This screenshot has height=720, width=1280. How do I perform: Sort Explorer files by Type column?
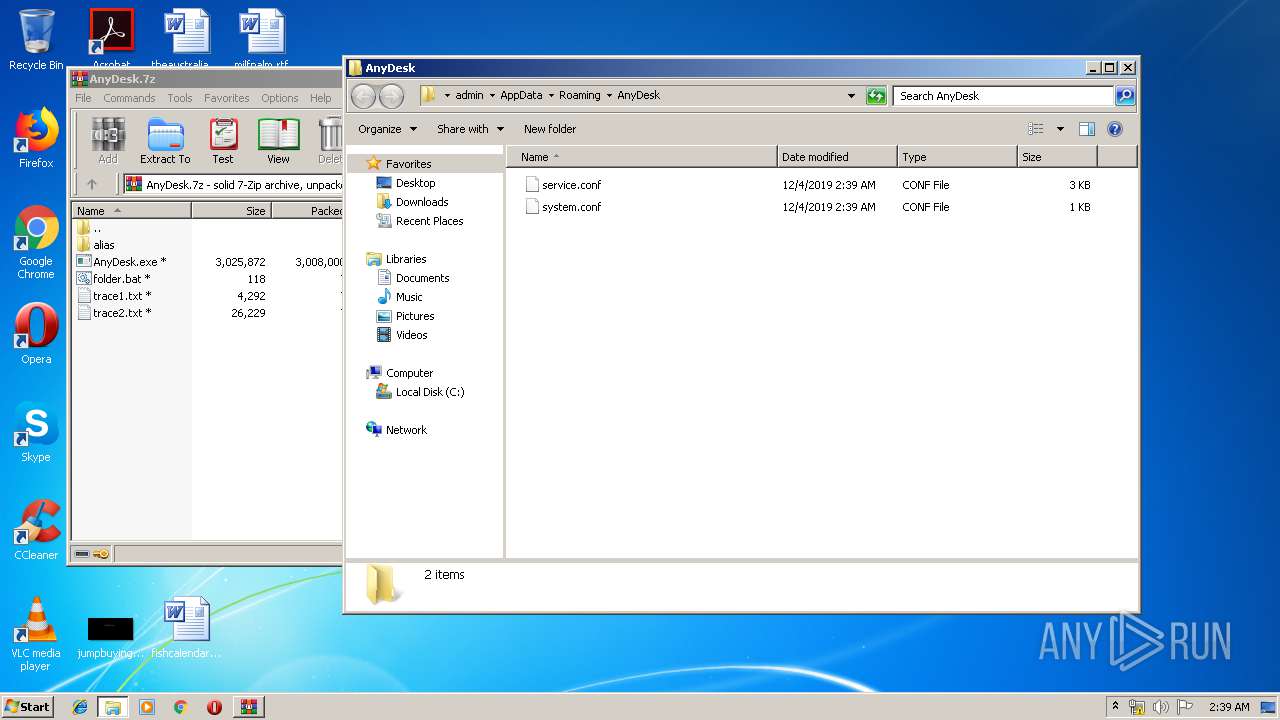pos(957,157)
